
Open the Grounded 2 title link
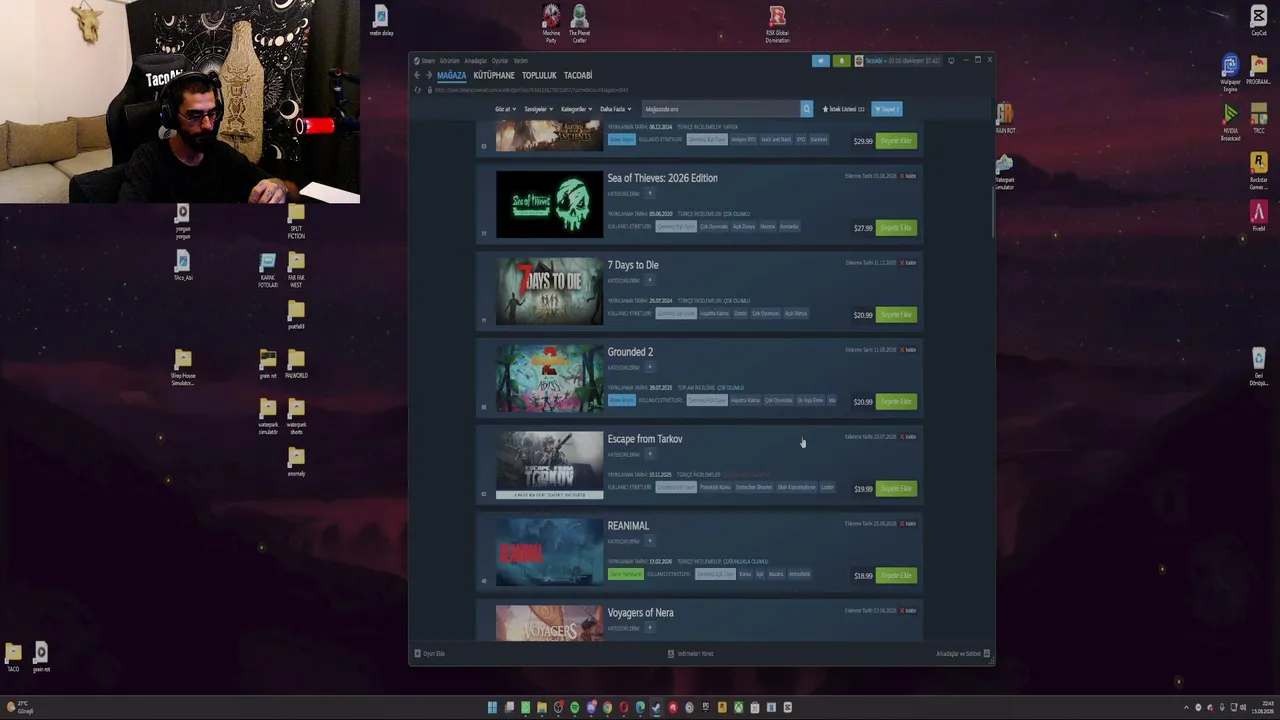630,352
